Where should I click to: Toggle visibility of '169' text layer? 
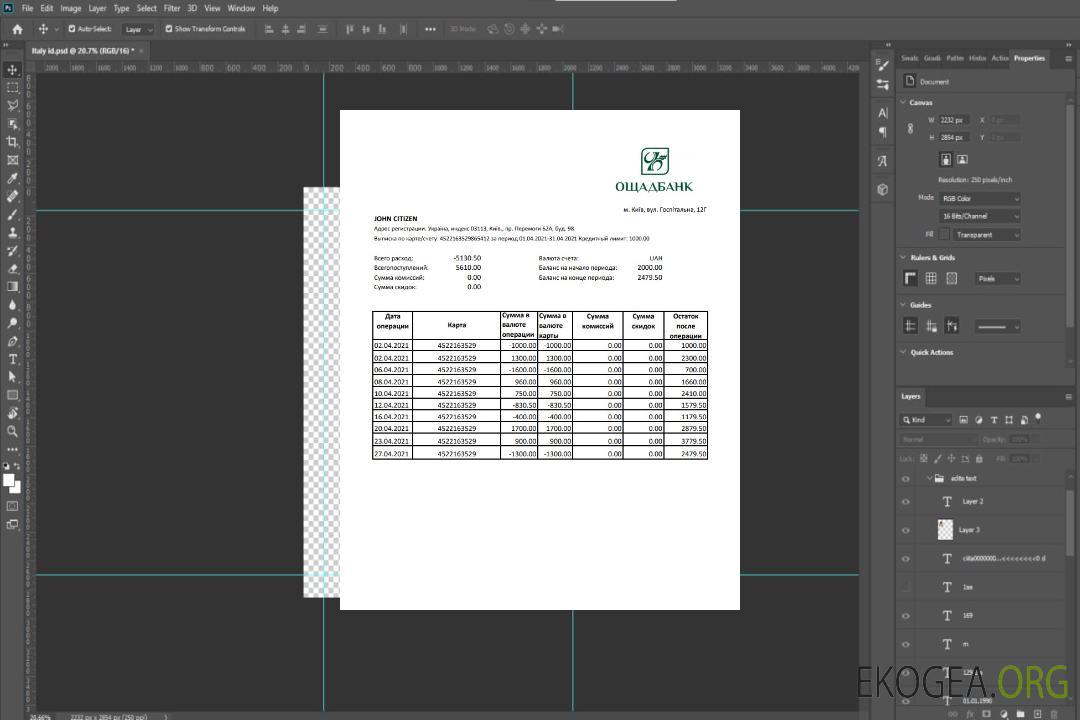click(x=906, y=616)
